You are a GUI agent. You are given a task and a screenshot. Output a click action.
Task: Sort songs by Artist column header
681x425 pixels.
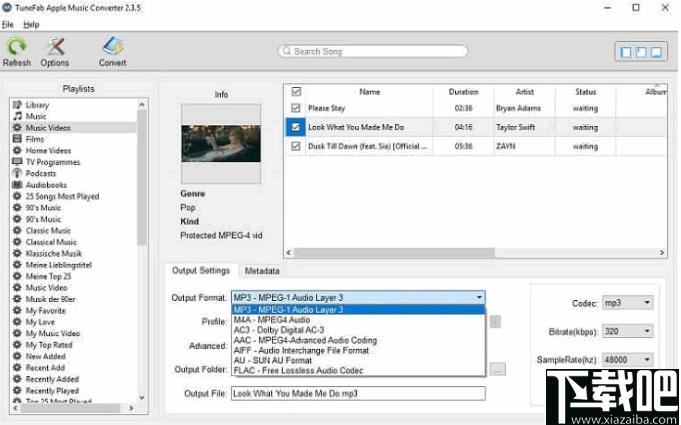click(x=525, y=92)
